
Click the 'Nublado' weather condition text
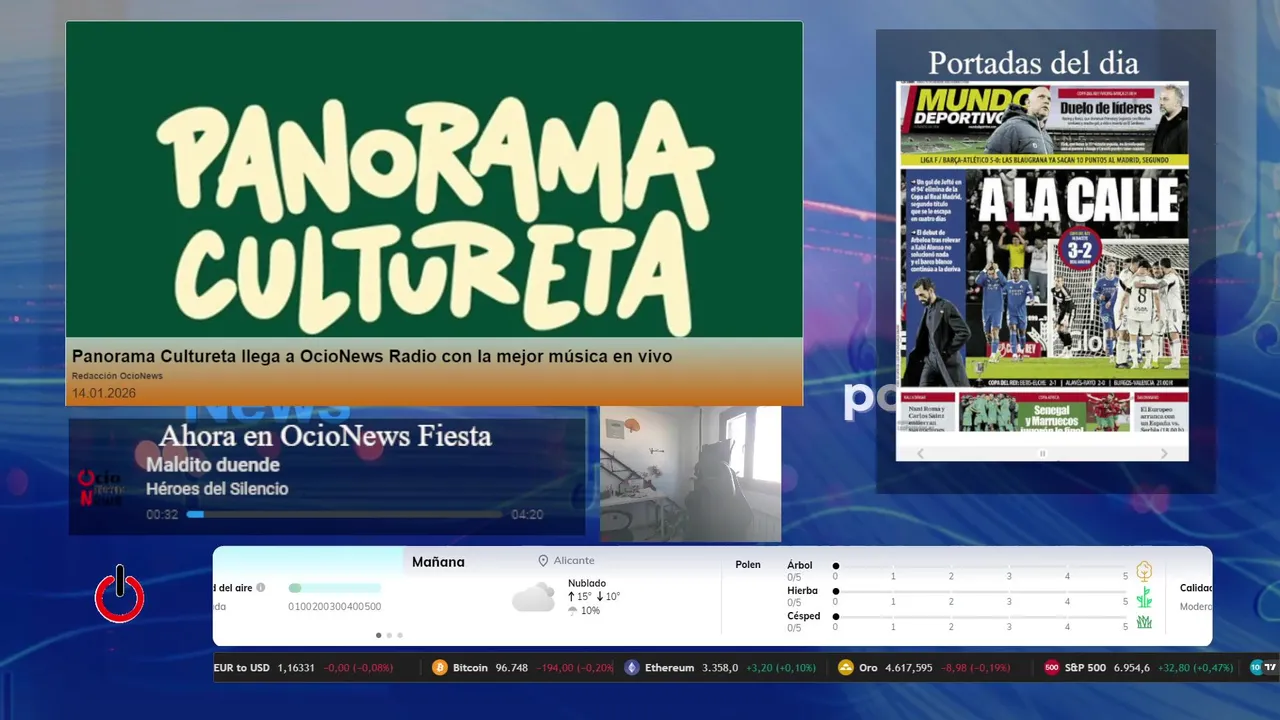point(587,583)
